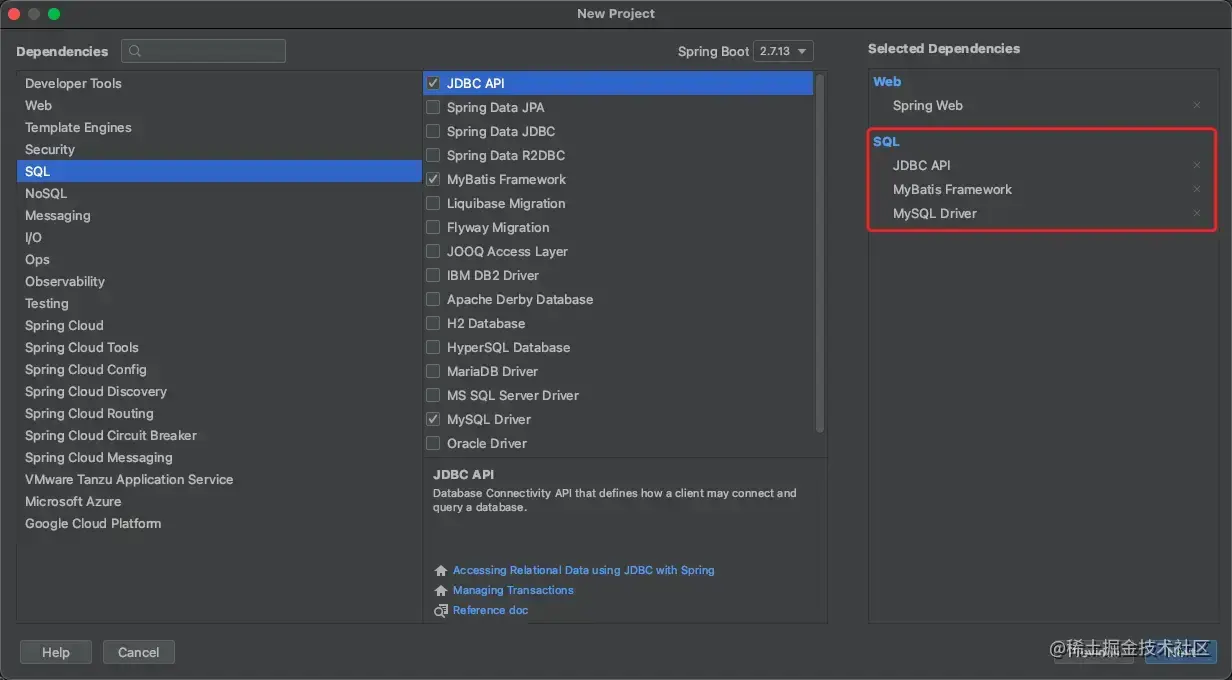Image resolution: width=1232 pixels, height=680 pixels.
Task: Remove MySQL Driver using its x icon
Action: coord(1197,213)
